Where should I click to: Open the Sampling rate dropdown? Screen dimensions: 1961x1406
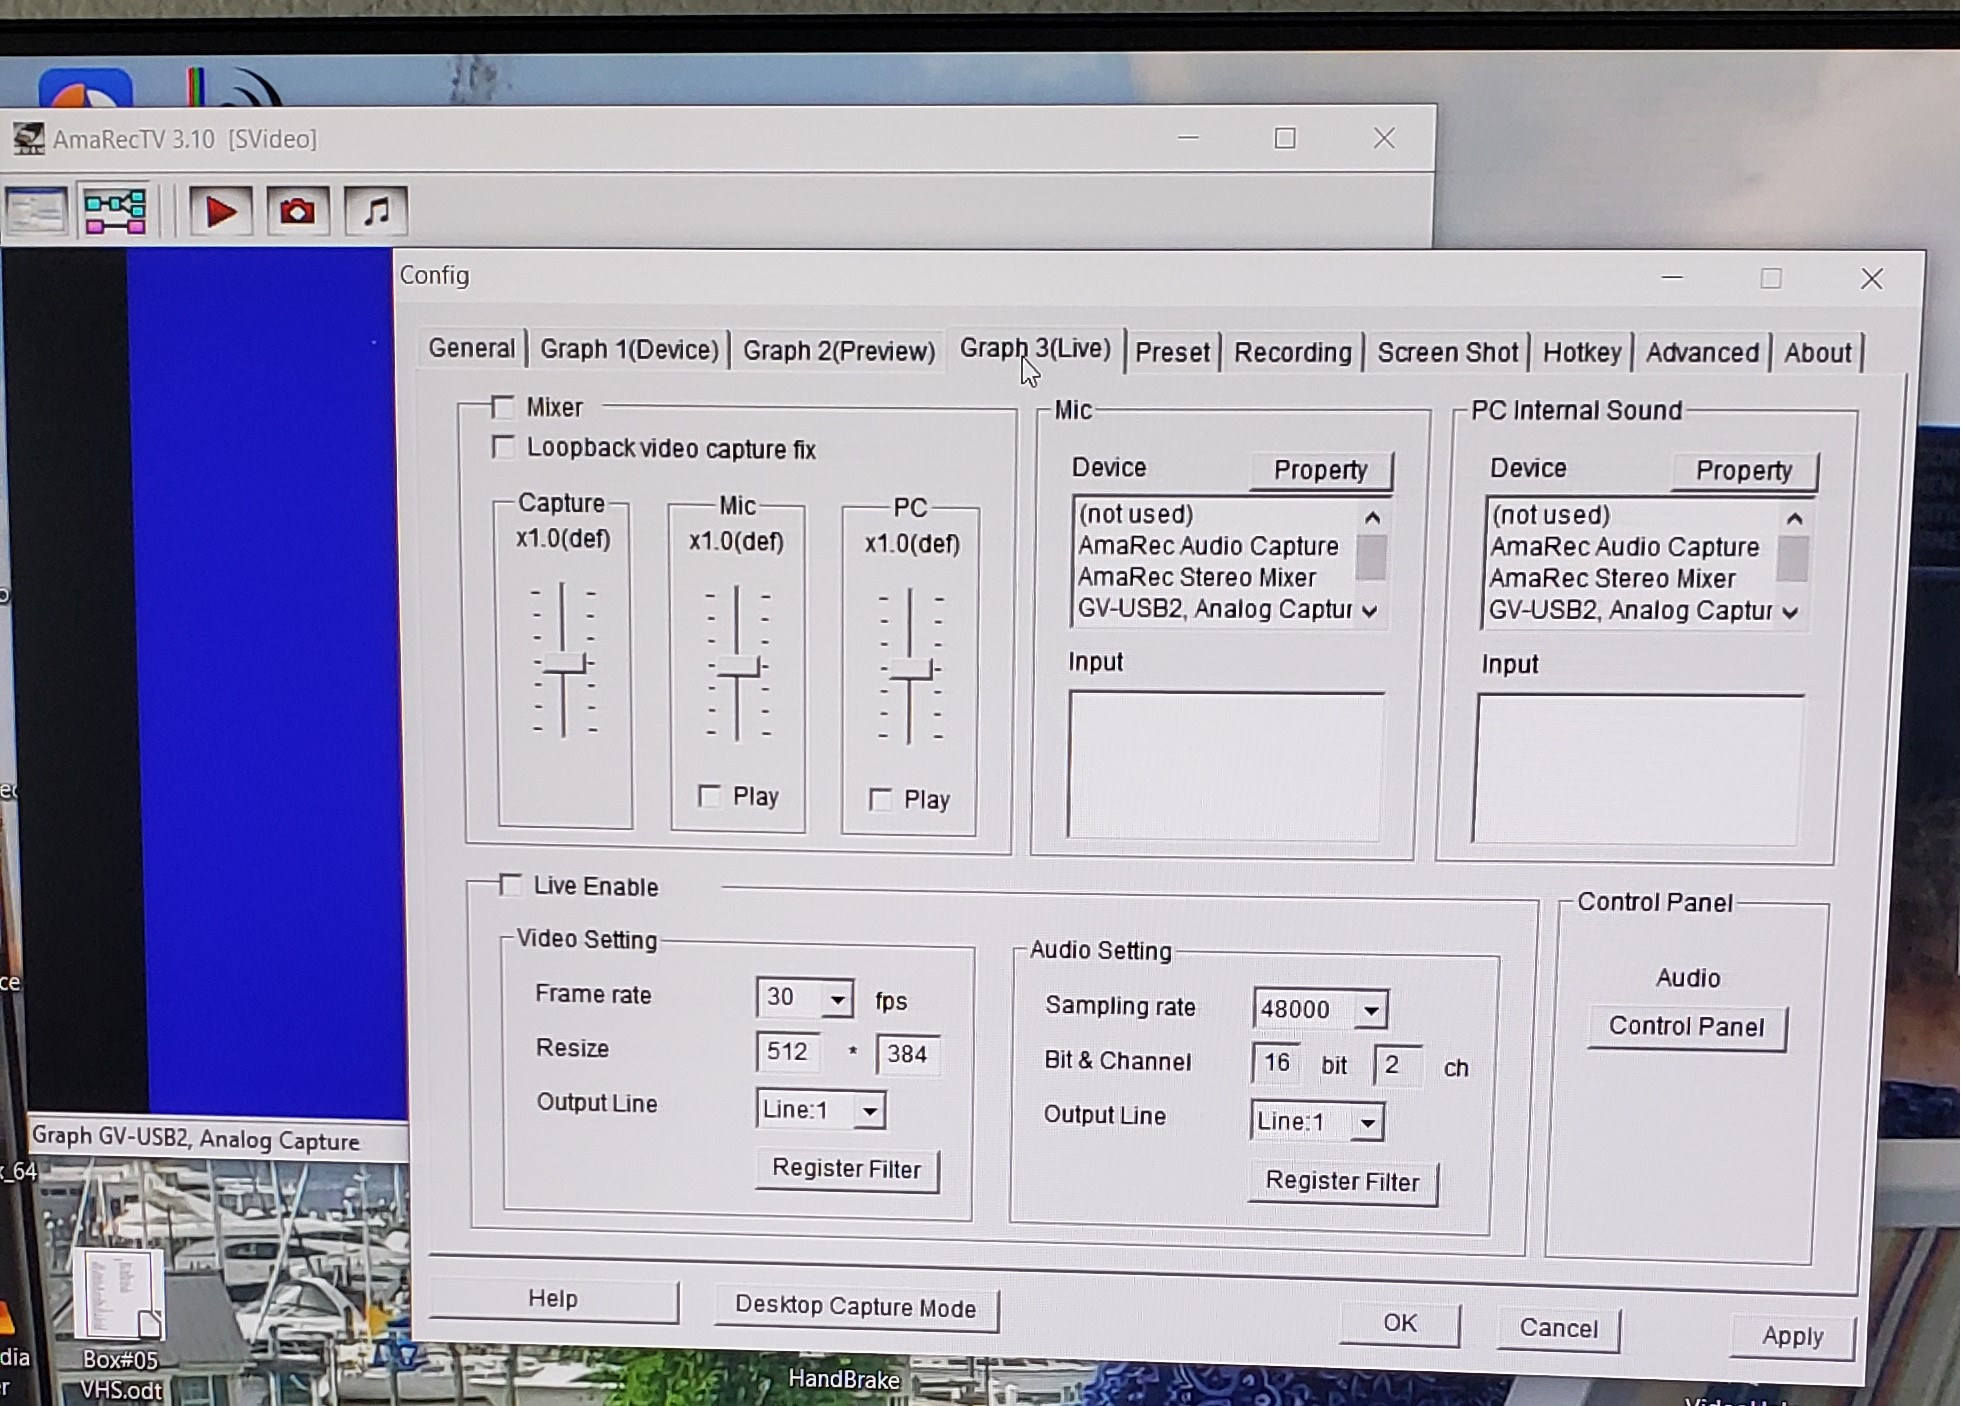[1372, 1010]
